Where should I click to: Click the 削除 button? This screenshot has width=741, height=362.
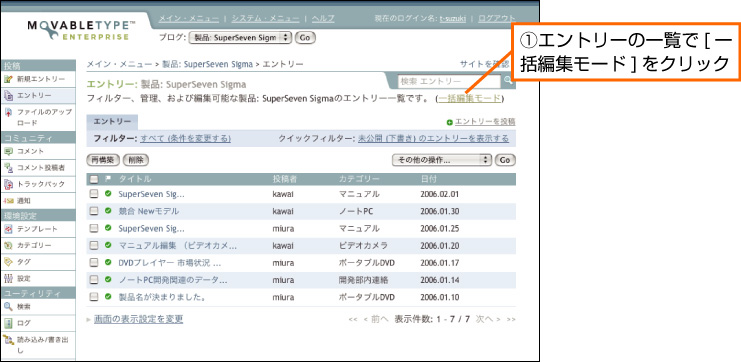[x=136, y=160]
